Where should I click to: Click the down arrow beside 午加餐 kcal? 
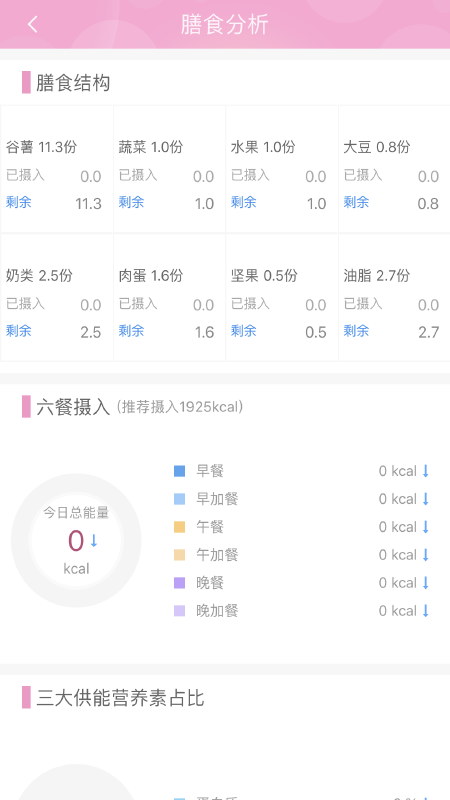pyautogui.click(x=426, y=555)
